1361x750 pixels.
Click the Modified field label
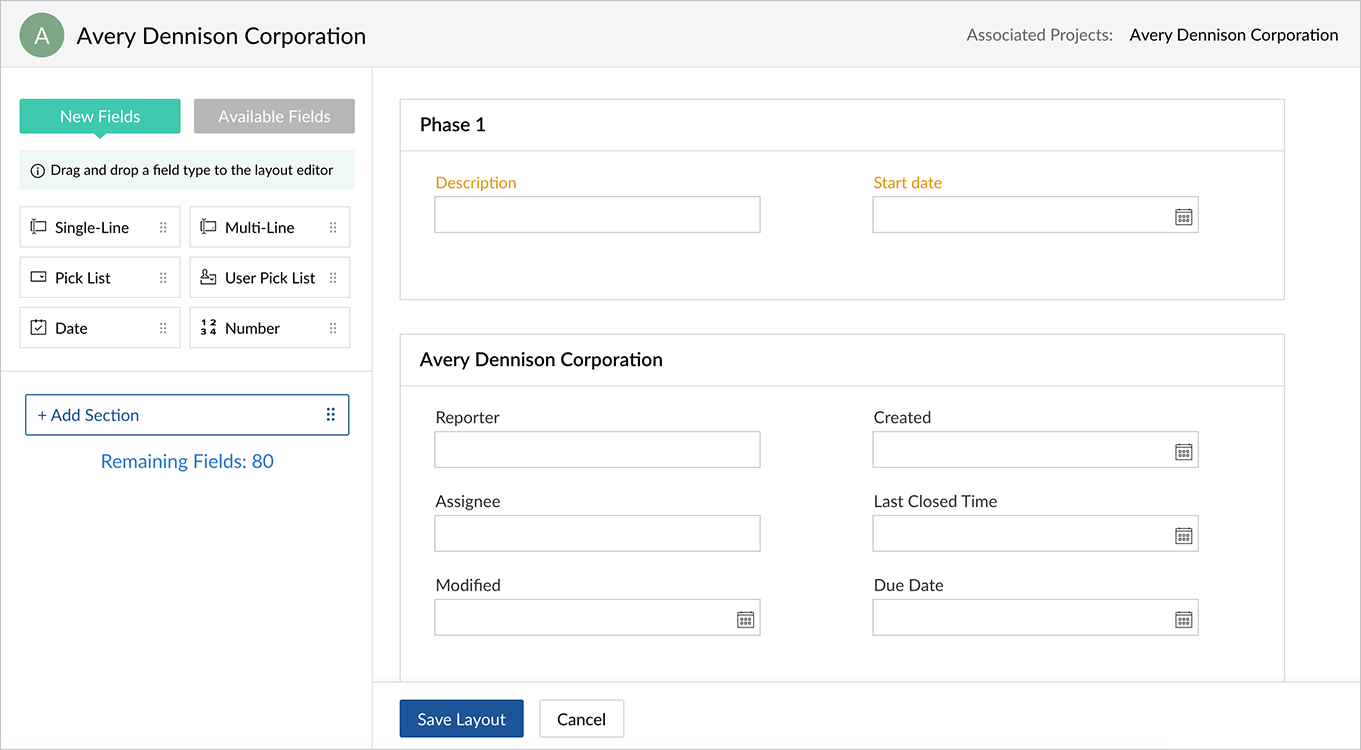pos(468,586)
